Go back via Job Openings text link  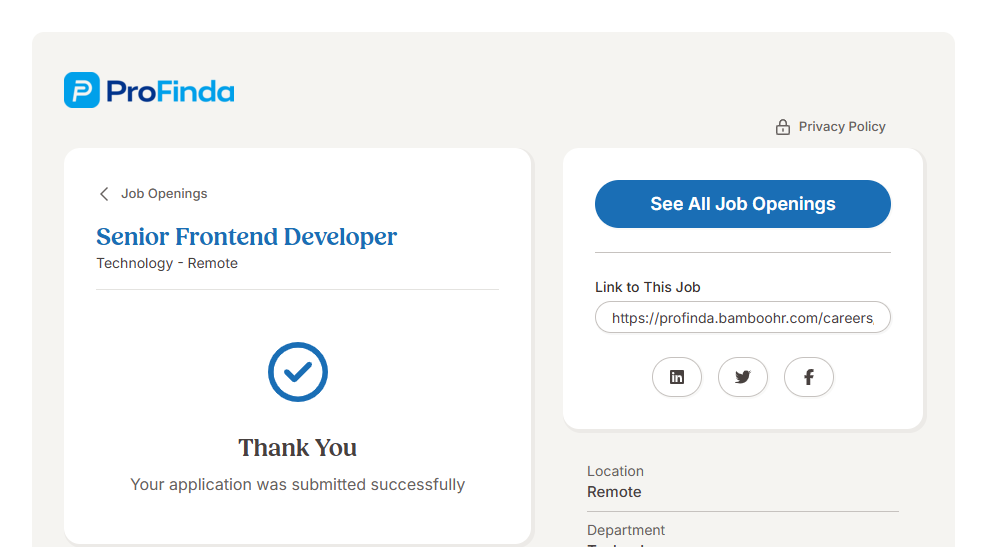164,194
